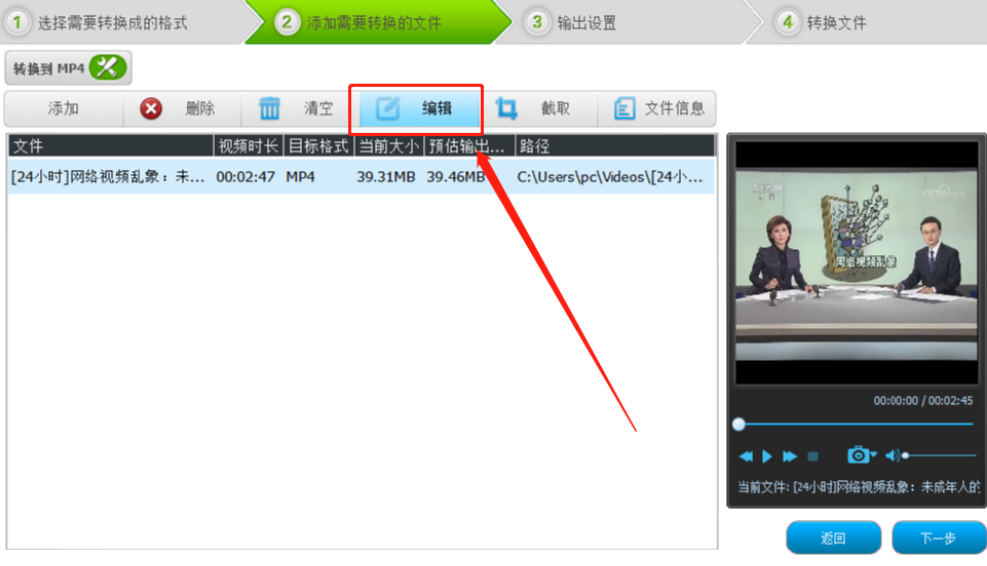The width and height of the screenshot is (987, 566).
Task: Select the file row [24小时]网络视频乱象
Action: (x=361, y=177)
